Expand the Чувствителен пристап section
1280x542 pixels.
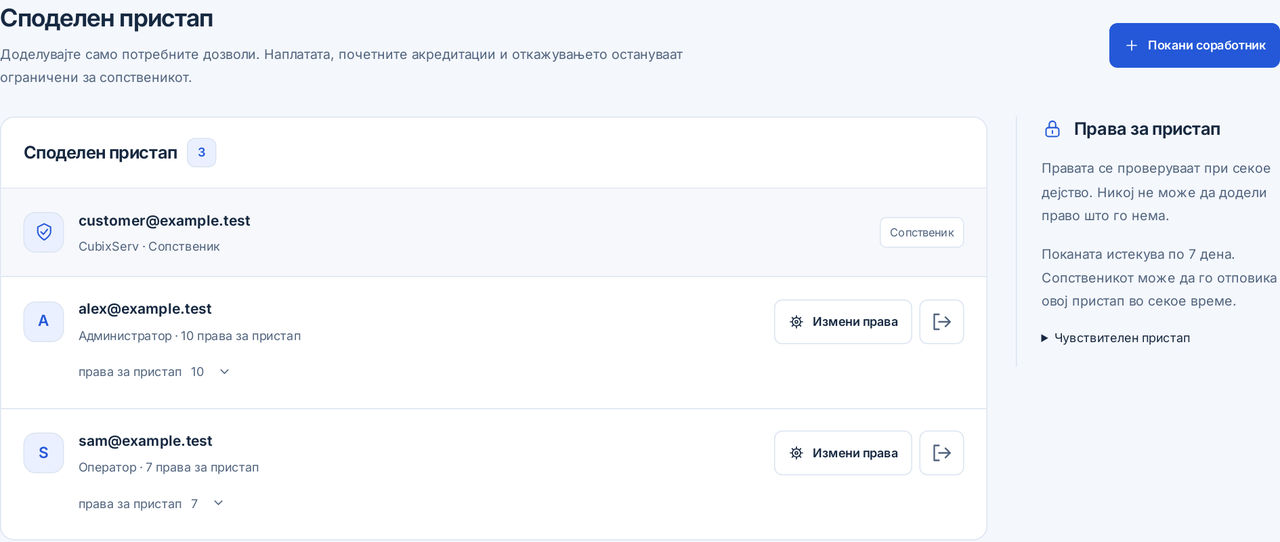pos(1116,338)
